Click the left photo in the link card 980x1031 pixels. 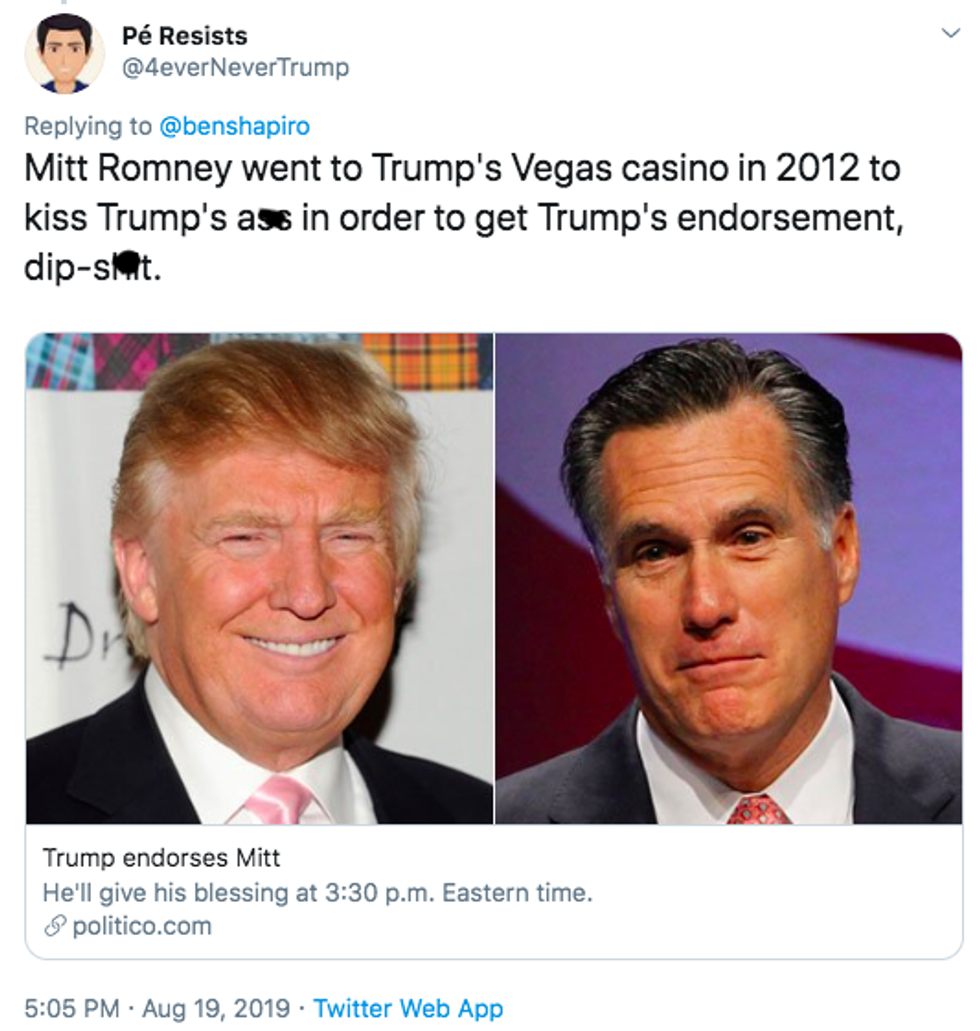tap(260, 578)
